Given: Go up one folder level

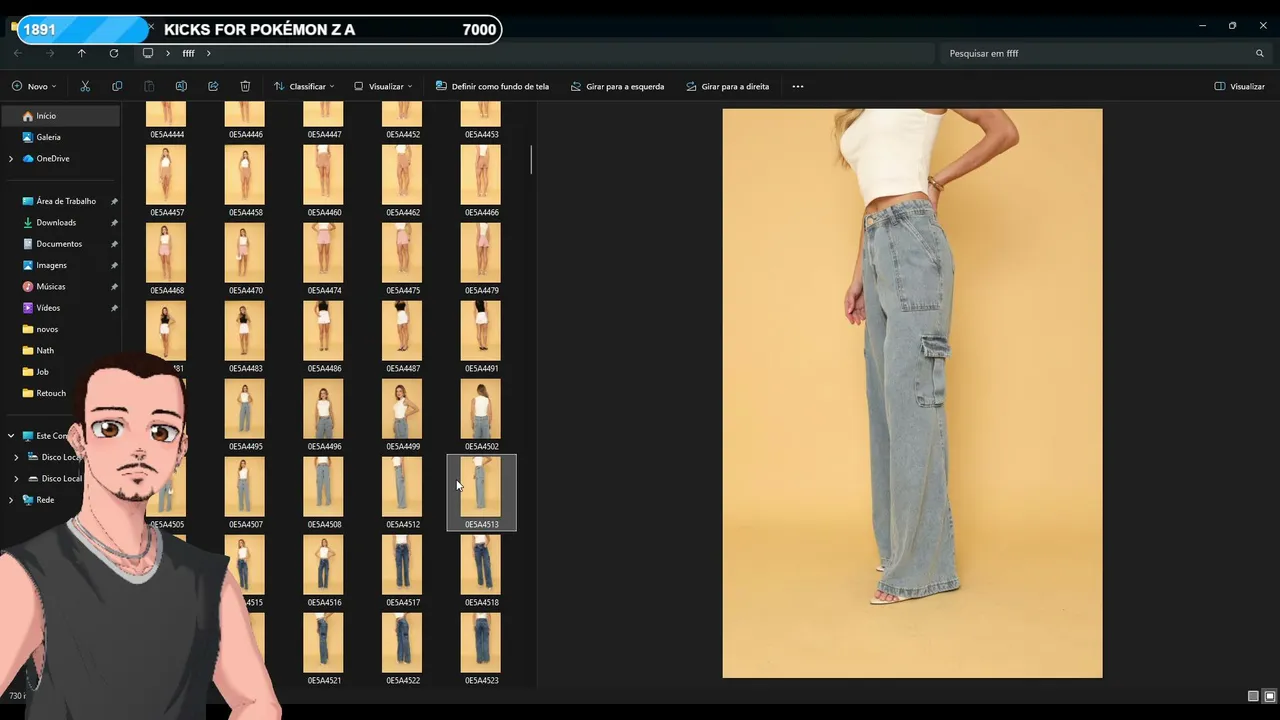Looking at the screenshot, I should coord(82,53).
